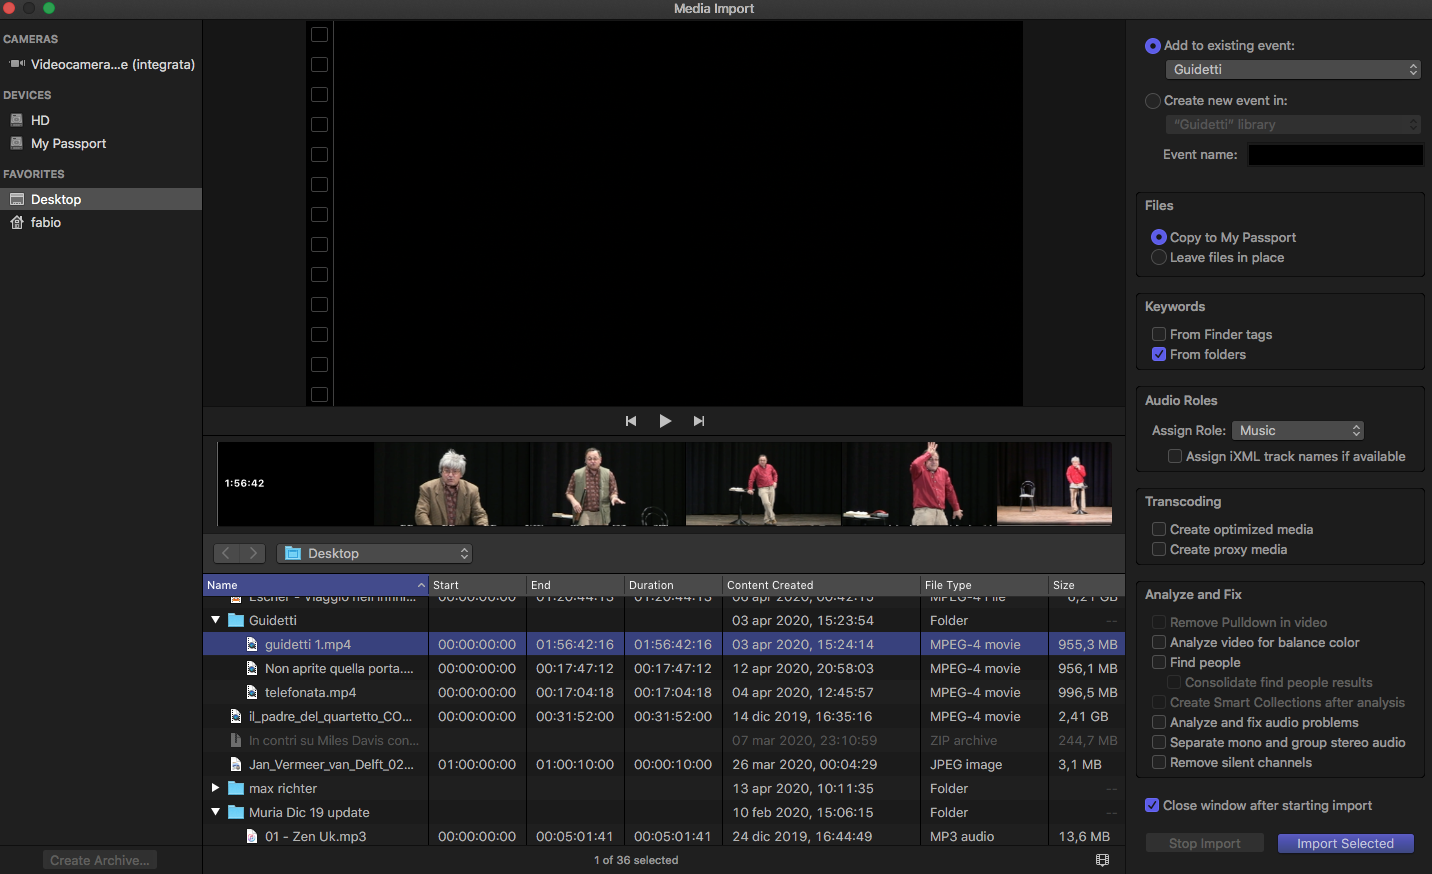
Task: Go back with the left navigation arrow
Action: [x=227, y=553]
